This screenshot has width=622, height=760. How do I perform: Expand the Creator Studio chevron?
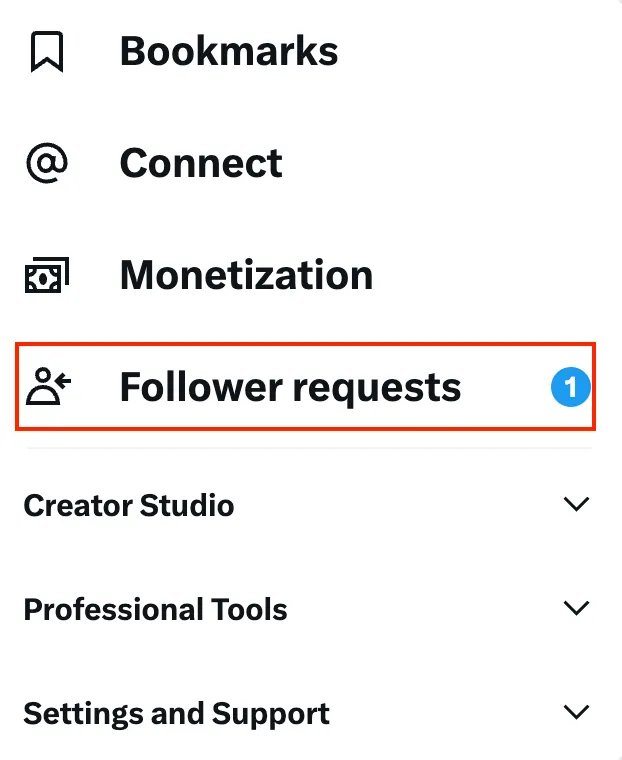tap(576, 504)
